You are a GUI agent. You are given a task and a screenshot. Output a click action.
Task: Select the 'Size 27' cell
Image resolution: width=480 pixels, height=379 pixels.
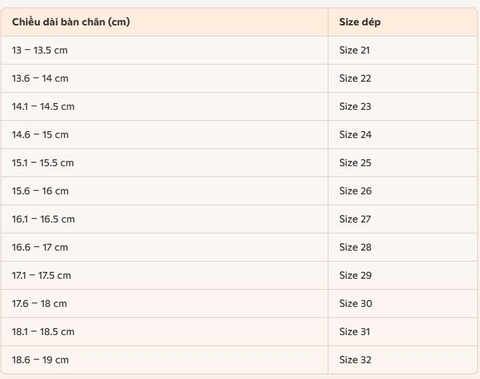(x=403, y=219)
